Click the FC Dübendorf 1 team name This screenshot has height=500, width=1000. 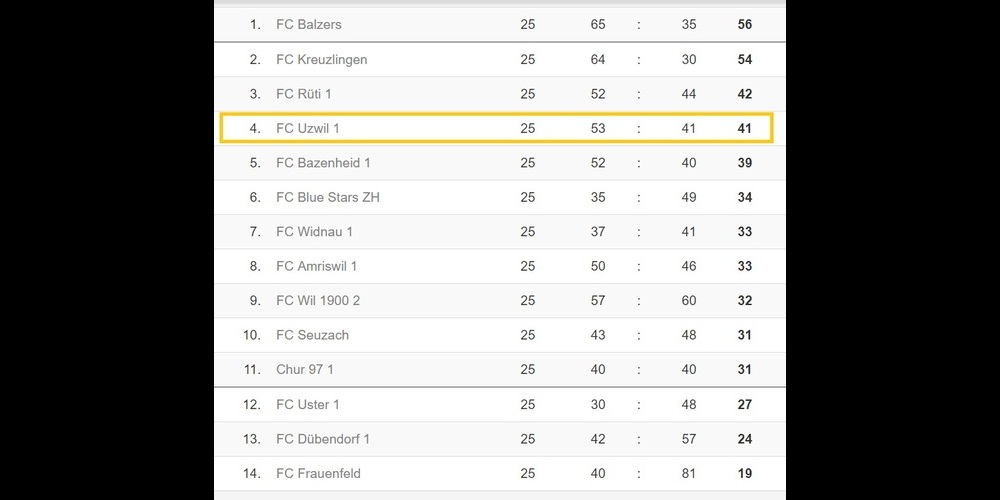click(323, 439)
